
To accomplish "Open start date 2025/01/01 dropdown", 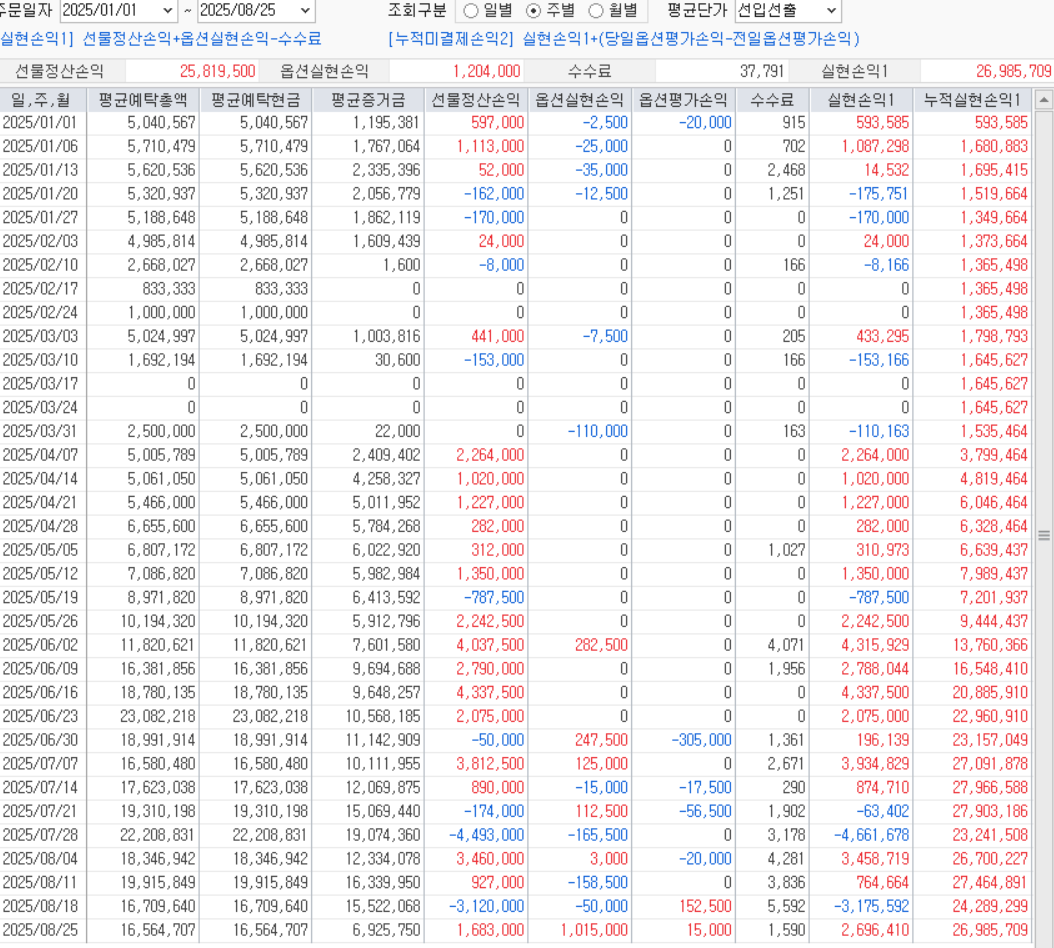I will tap(167, 10).
